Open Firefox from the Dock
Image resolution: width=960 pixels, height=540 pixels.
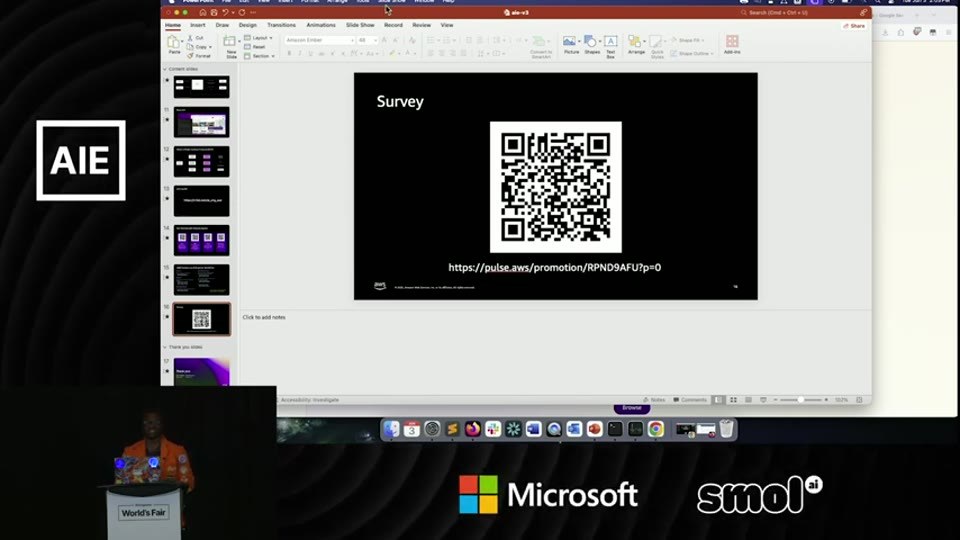tap(473, 429)
